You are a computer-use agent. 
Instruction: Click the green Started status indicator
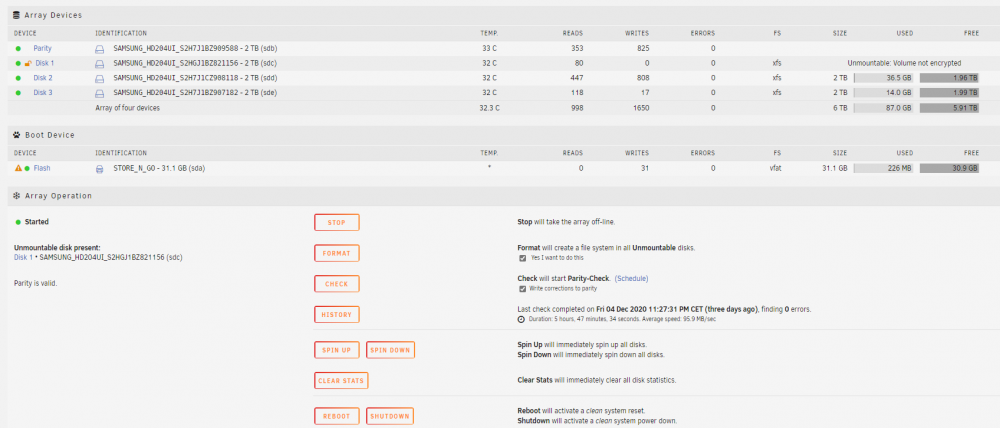[x=18, y=223]
